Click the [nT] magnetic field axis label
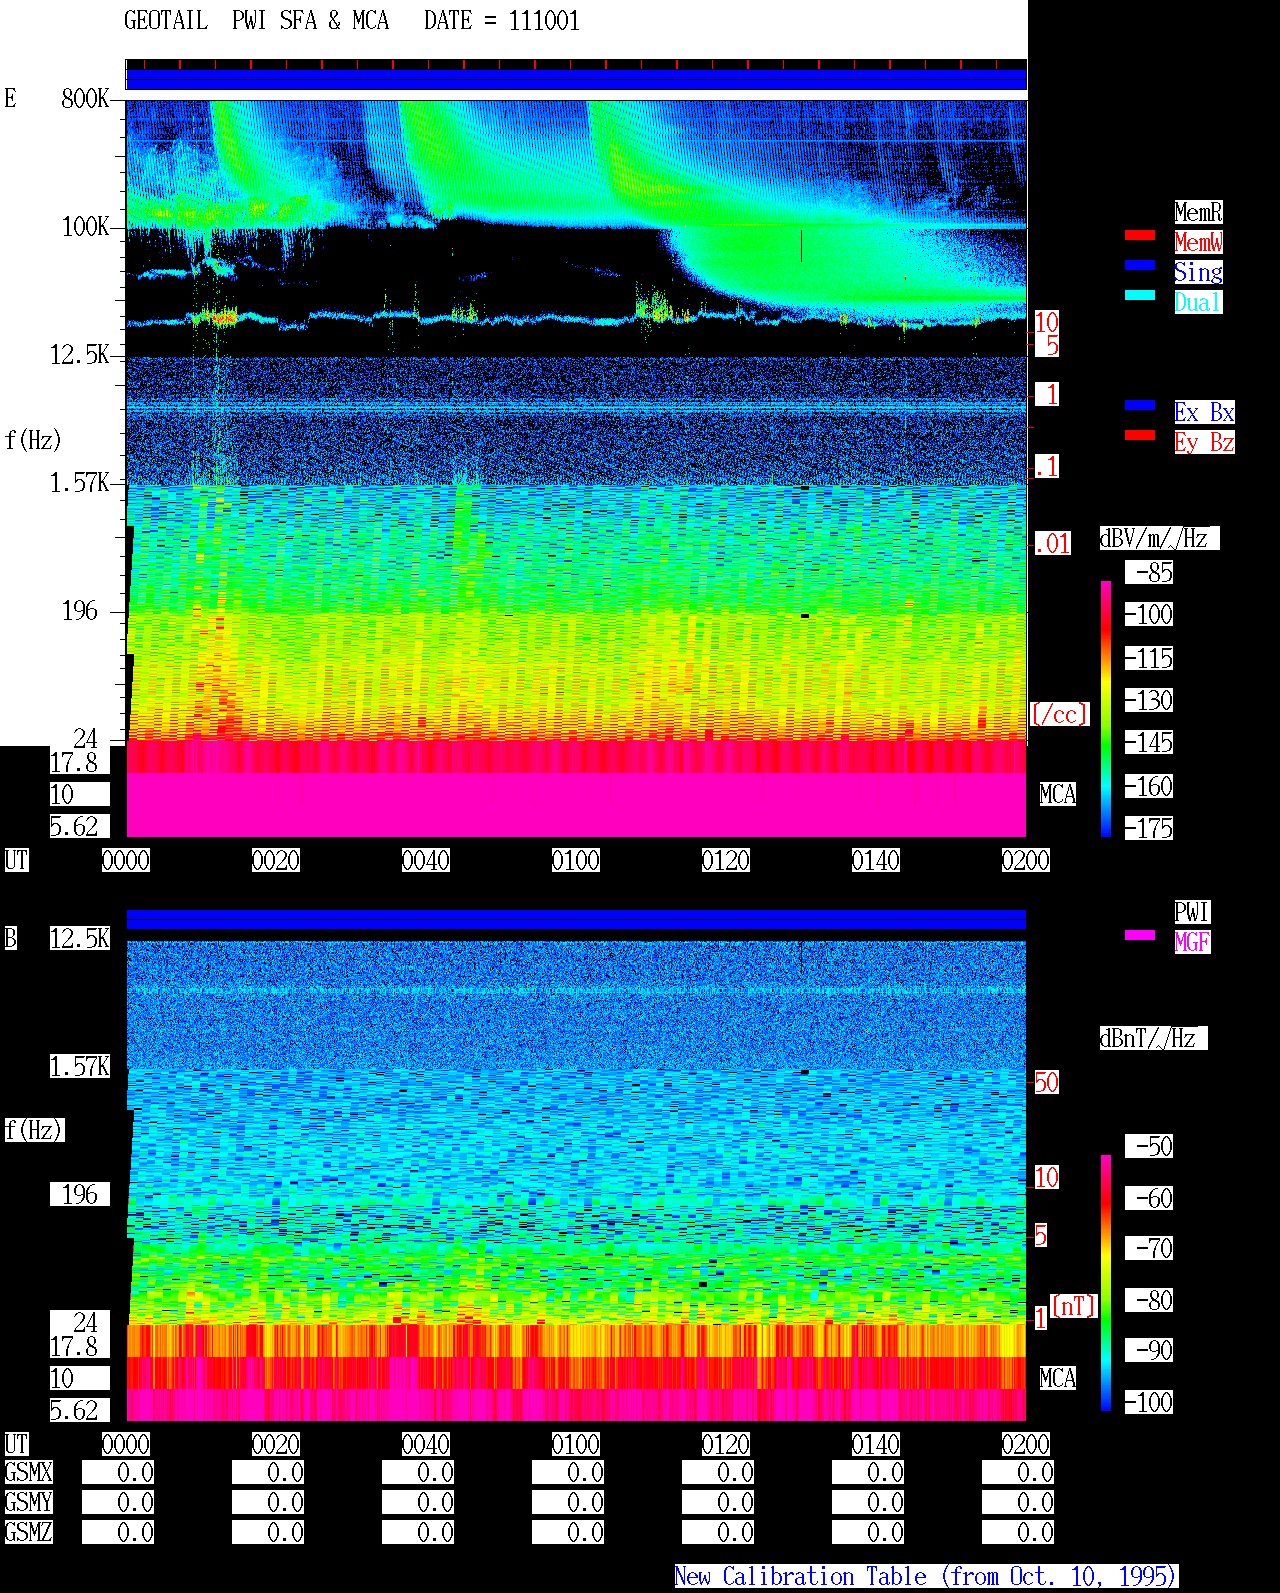1280x1593 pixels. click(x=1074, y=1306)
